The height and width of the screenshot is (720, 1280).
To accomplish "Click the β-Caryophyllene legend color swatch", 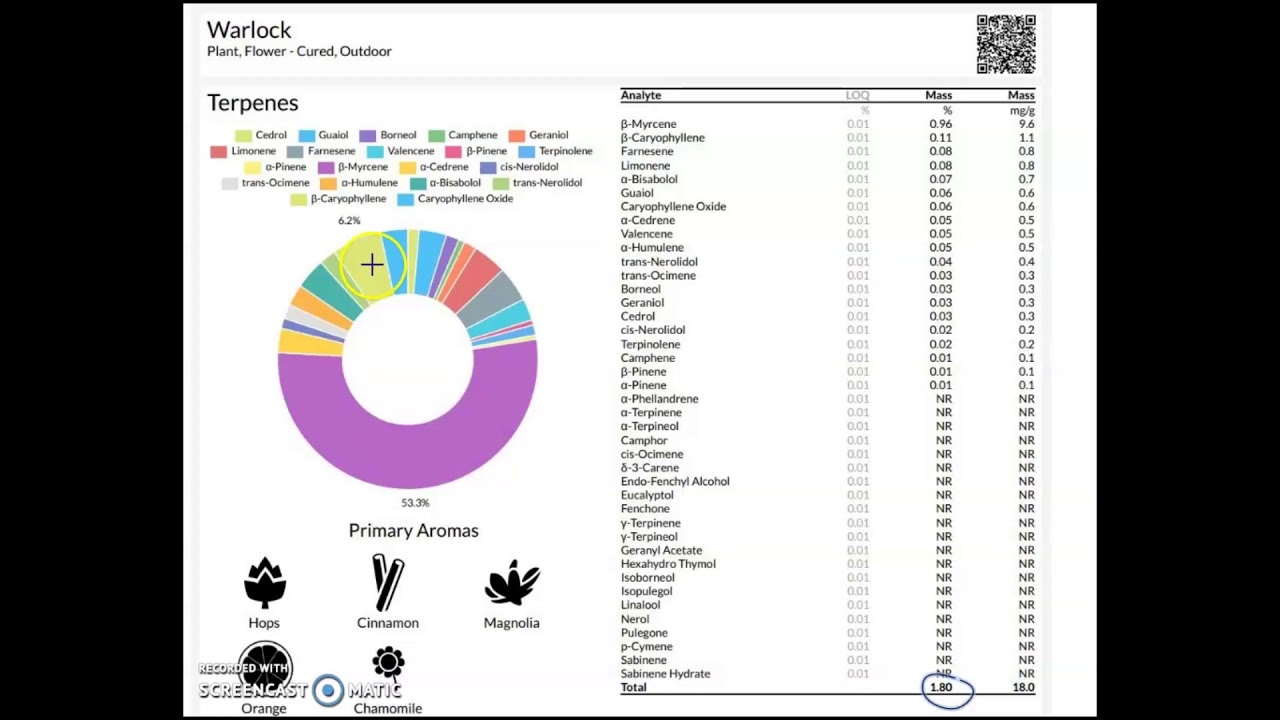I will pos(299,199).
